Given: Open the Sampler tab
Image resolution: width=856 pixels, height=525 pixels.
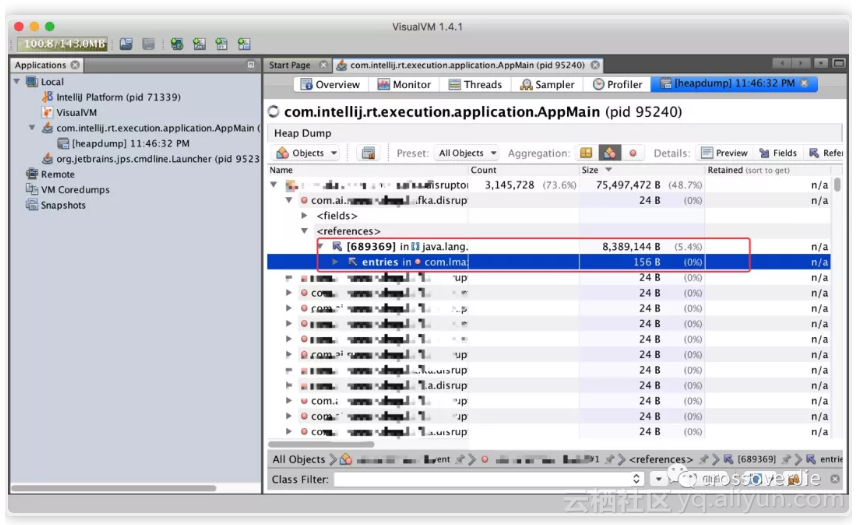Looking at the screenshot, I should pyautogui.click(x=547, y=84).
